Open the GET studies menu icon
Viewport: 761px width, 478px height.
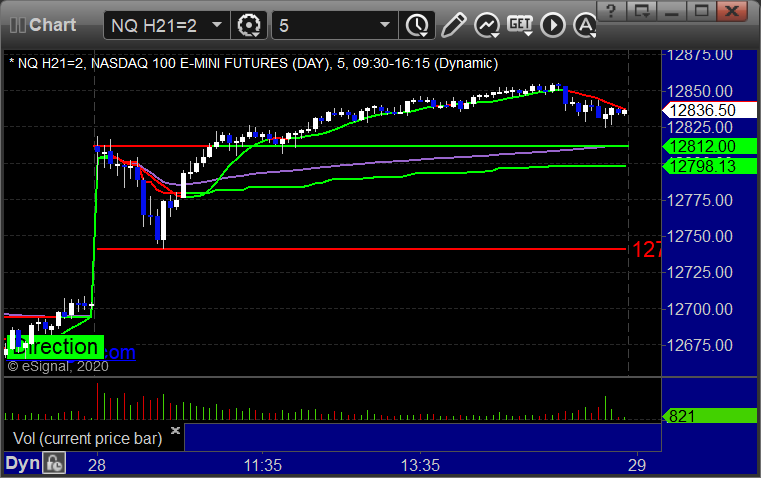520,25
